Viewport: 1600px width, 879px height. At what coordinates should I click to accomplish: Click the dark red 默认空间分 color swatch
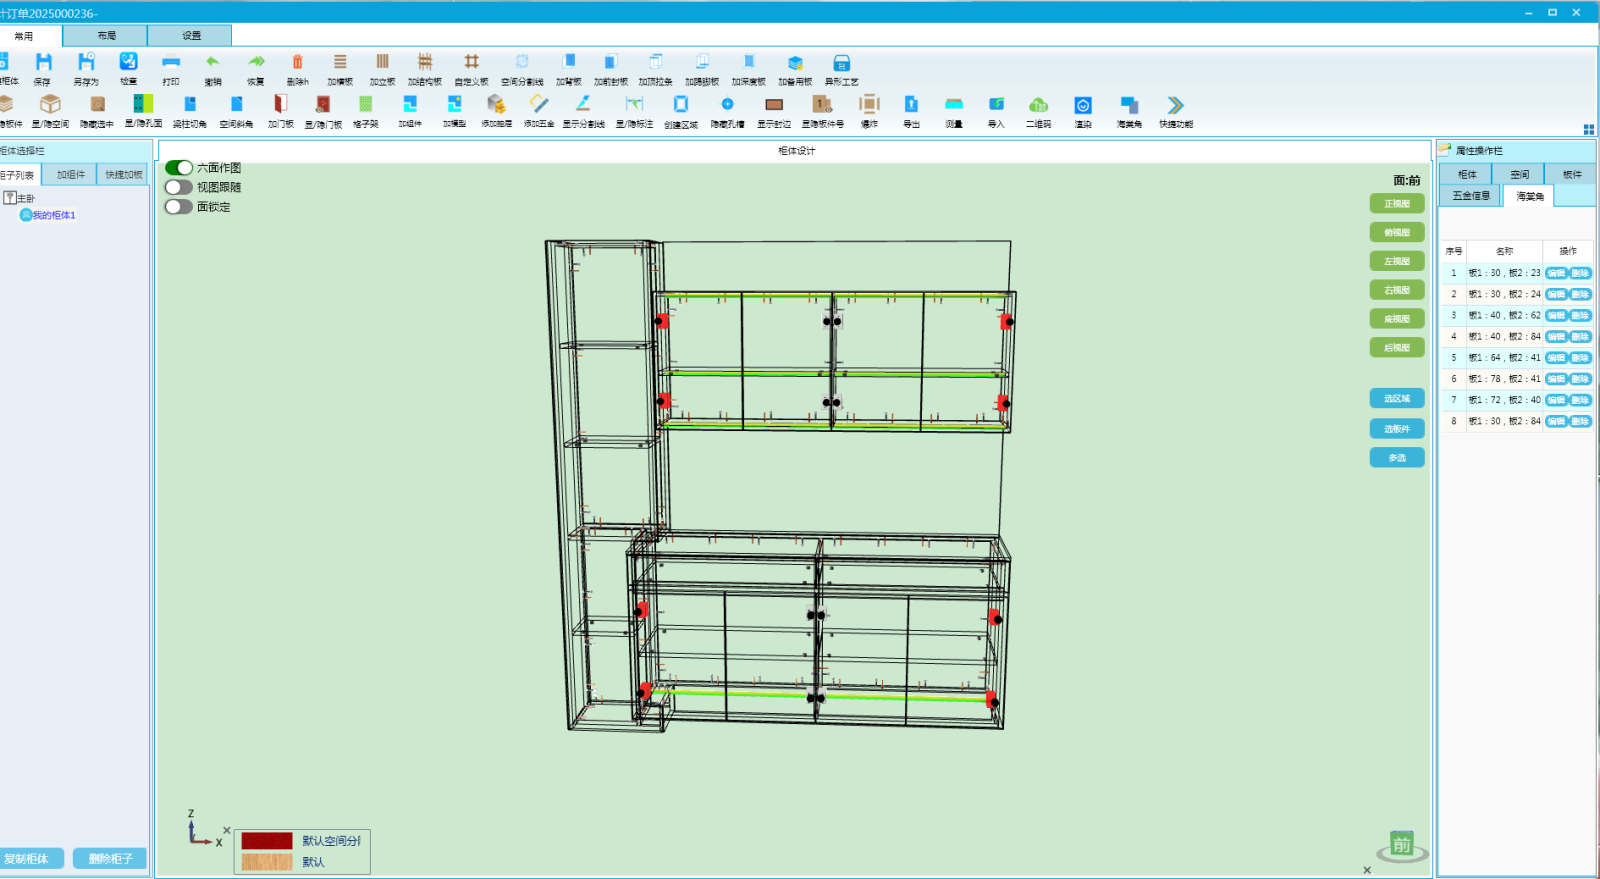click(267, 841)
